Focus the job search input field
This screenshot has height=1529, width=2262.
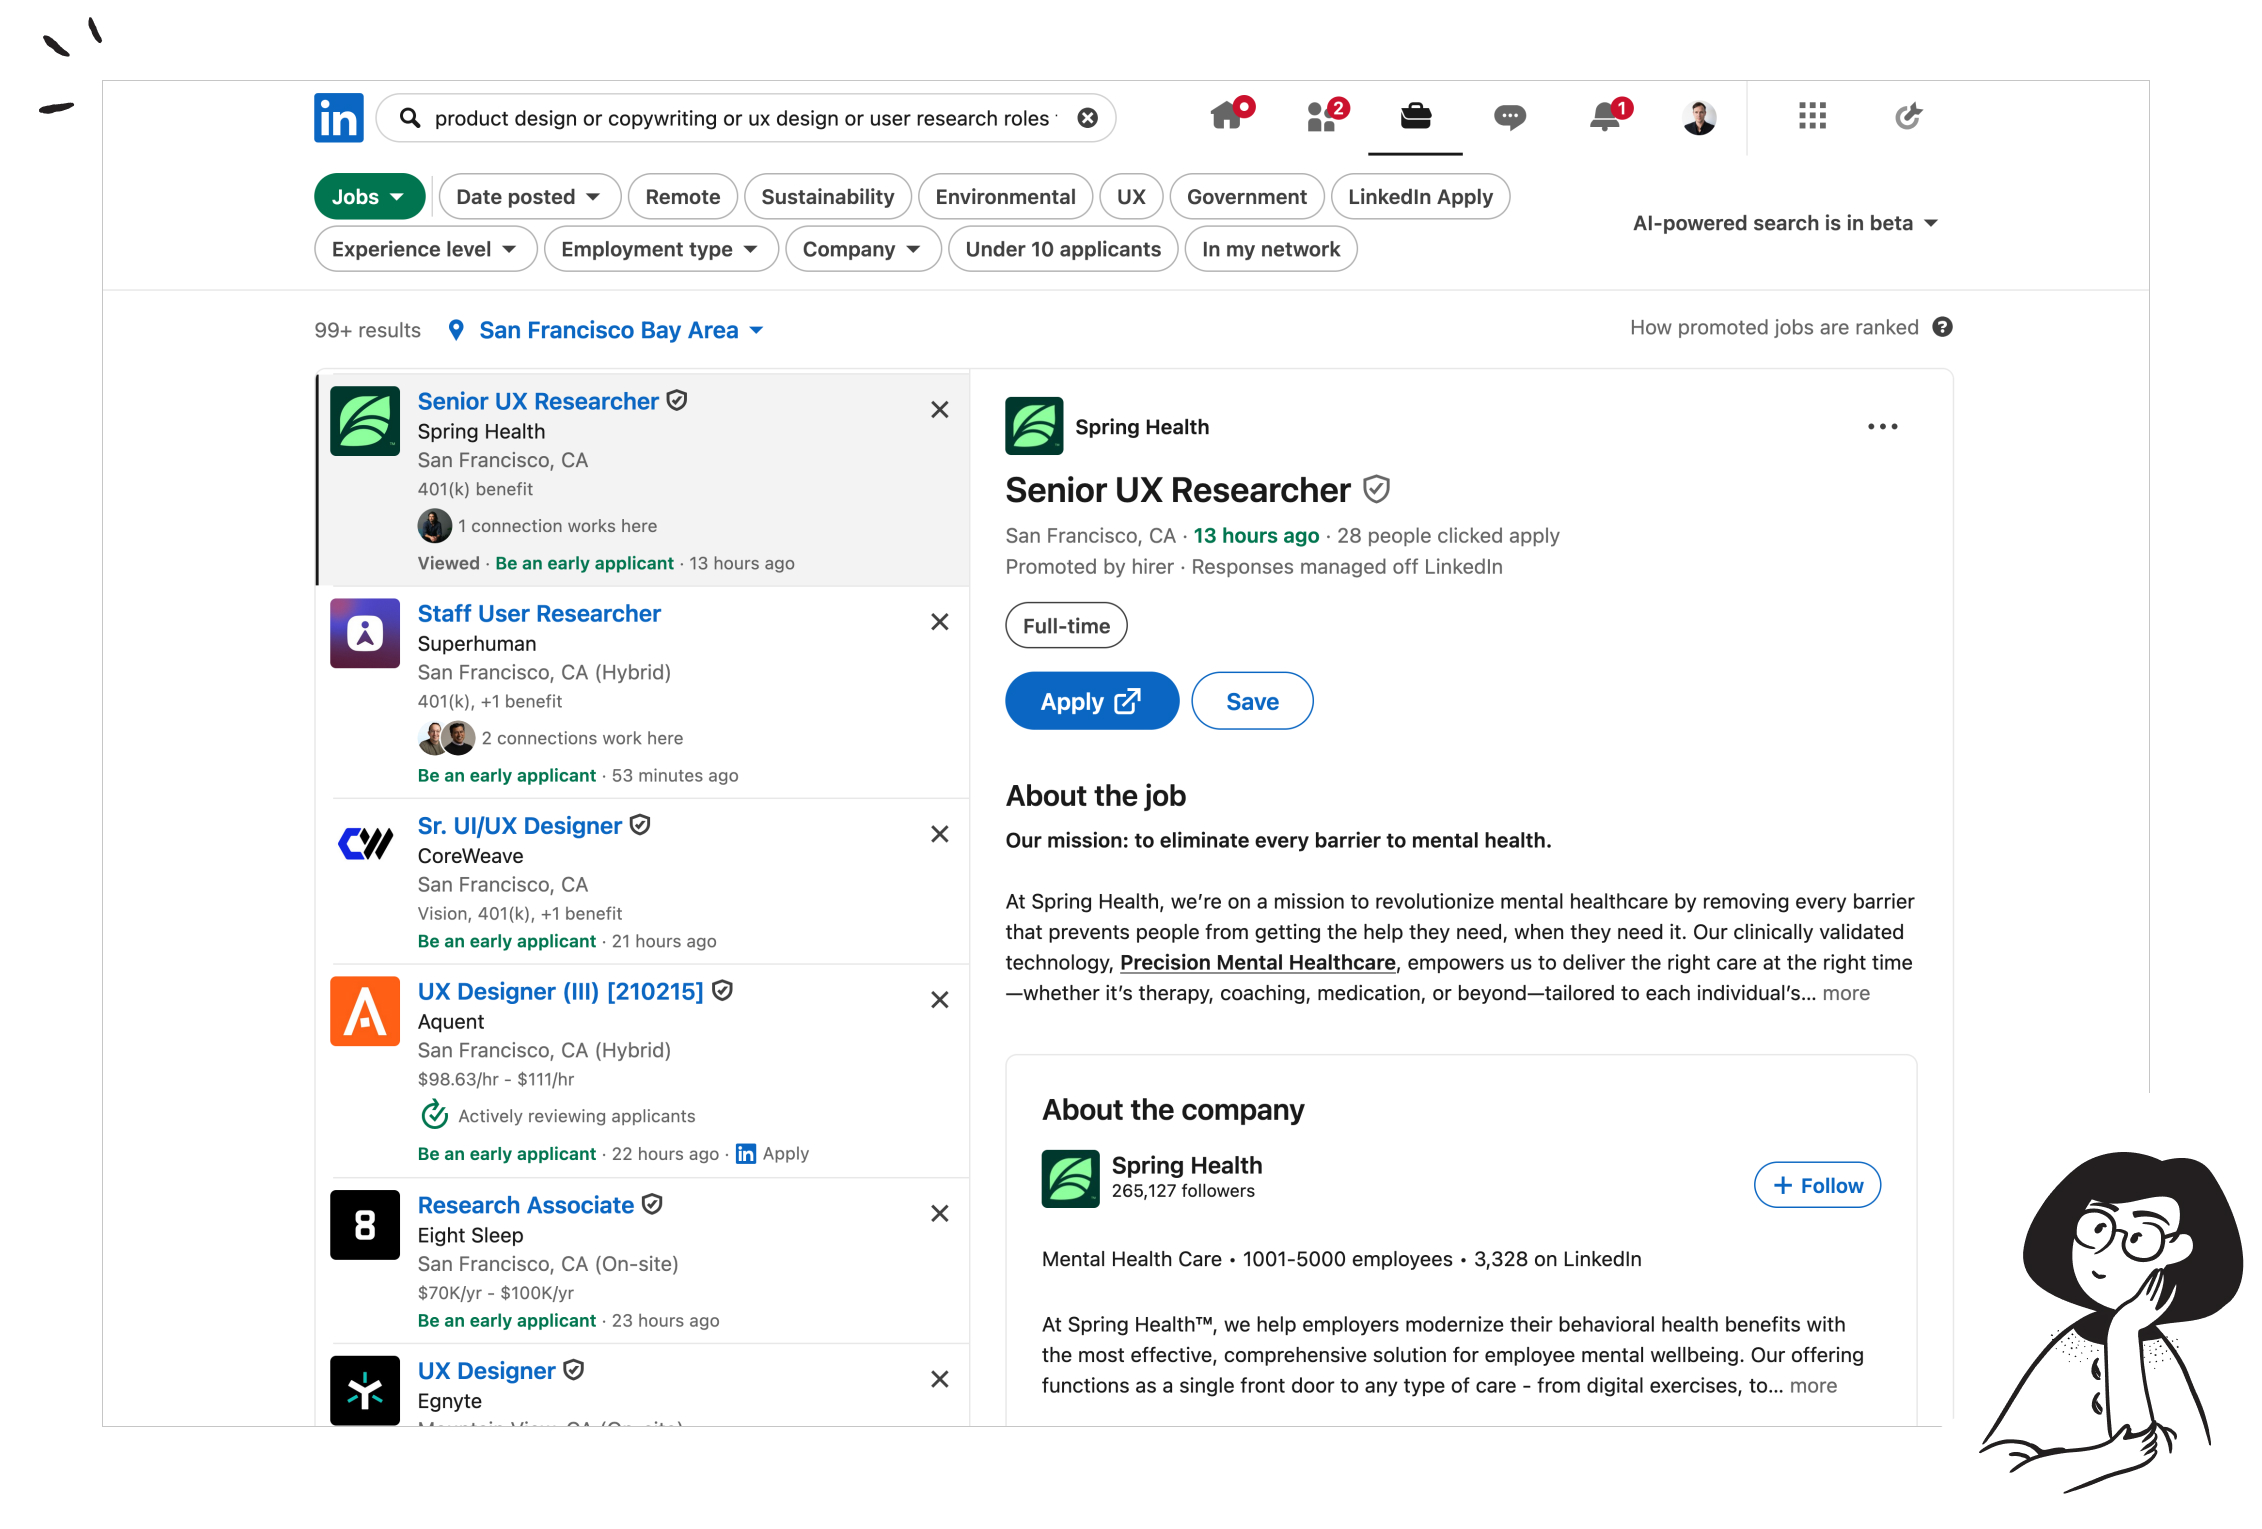click(744, 118)
